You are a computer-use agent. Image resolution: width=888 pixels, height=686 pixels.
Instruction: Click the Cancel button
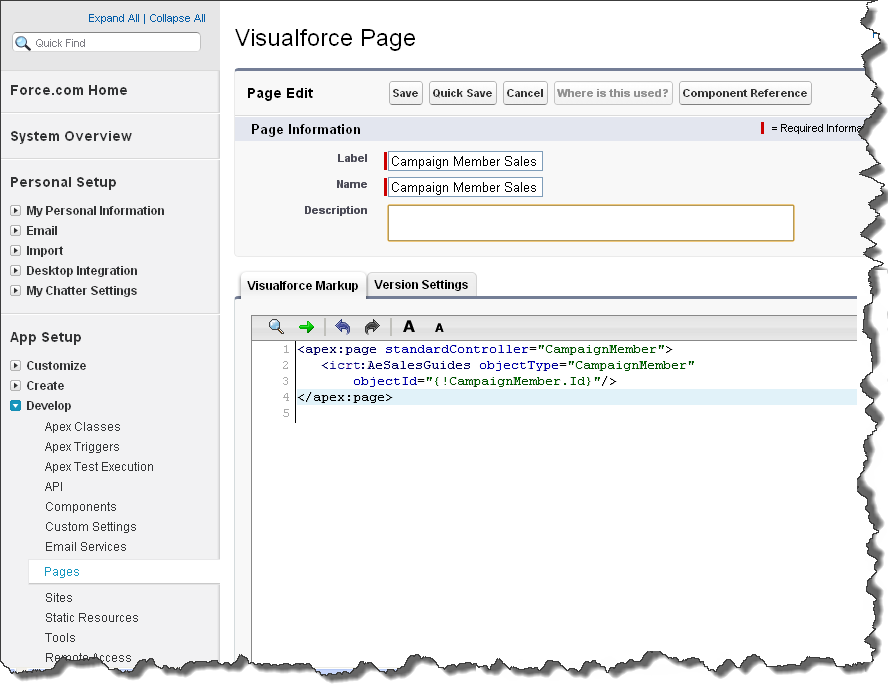(x=524, y=93)
